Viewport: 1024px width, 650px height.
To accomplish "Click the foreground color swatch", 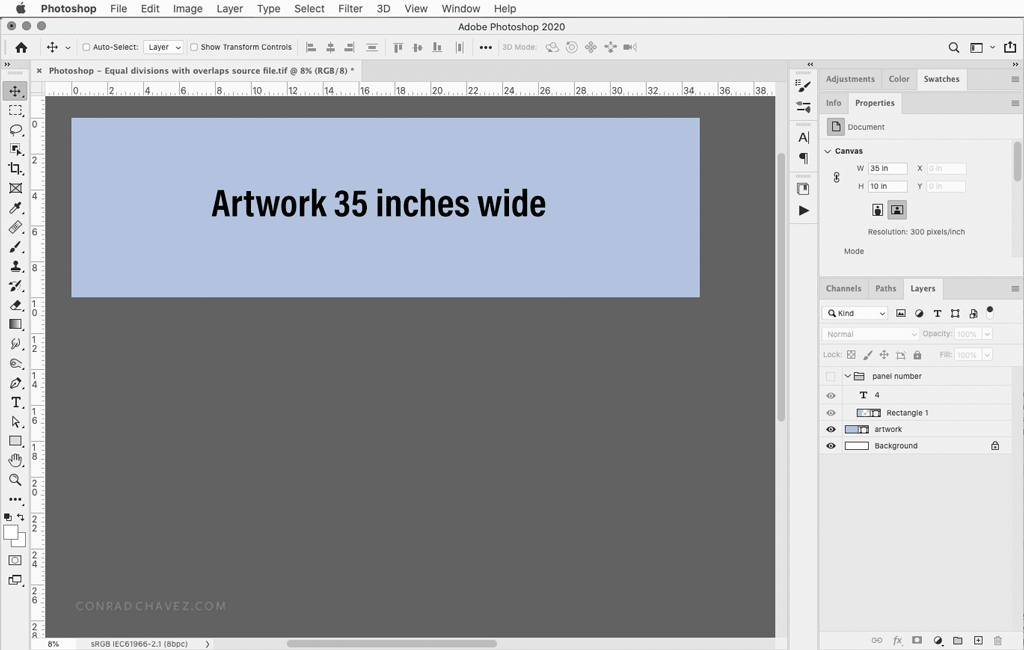I will pos(10,532).
